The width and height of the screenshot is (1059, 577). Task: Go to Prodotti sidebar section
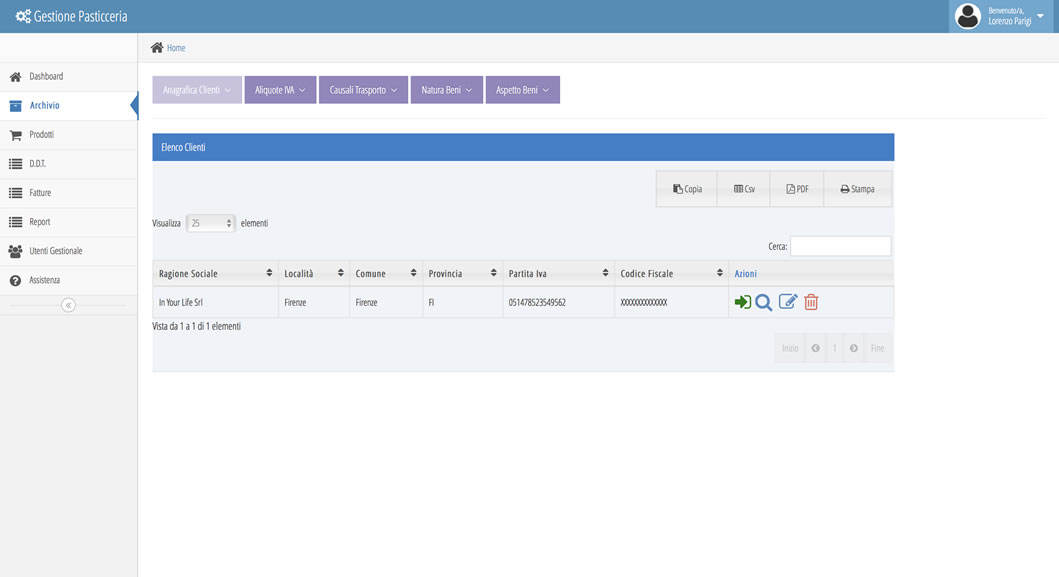pos(41,135)
